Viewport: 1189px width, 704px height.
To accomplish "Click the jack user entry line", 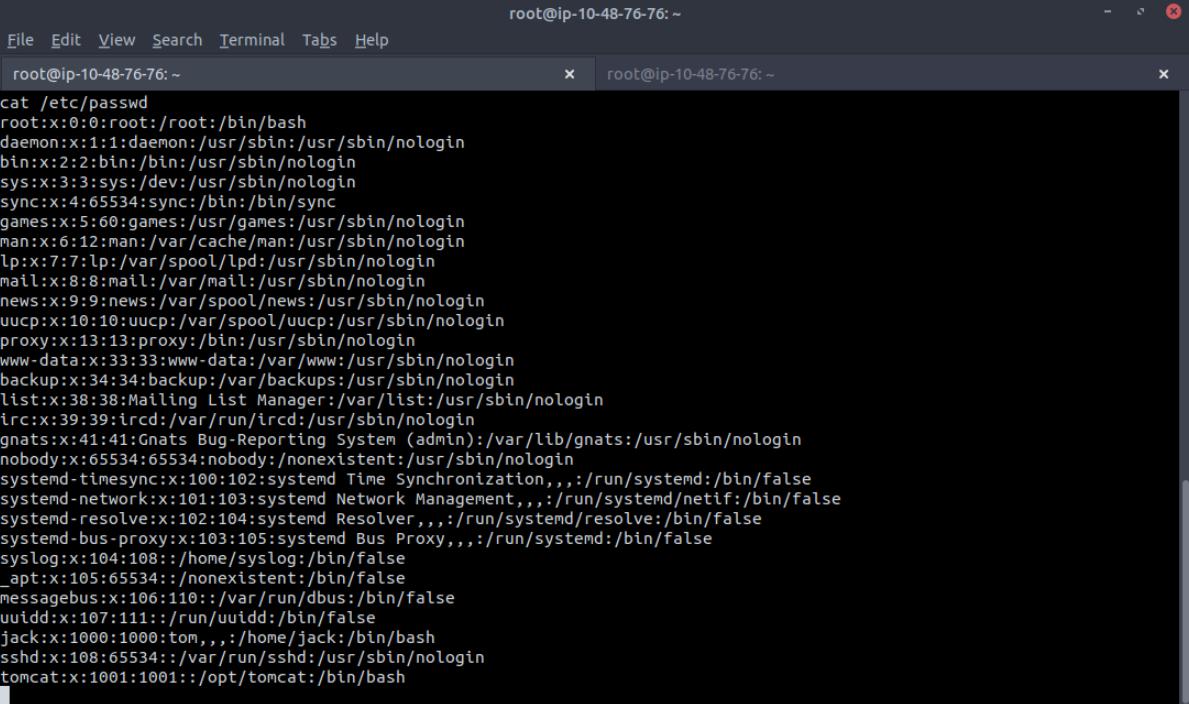I will coord(217,637).
